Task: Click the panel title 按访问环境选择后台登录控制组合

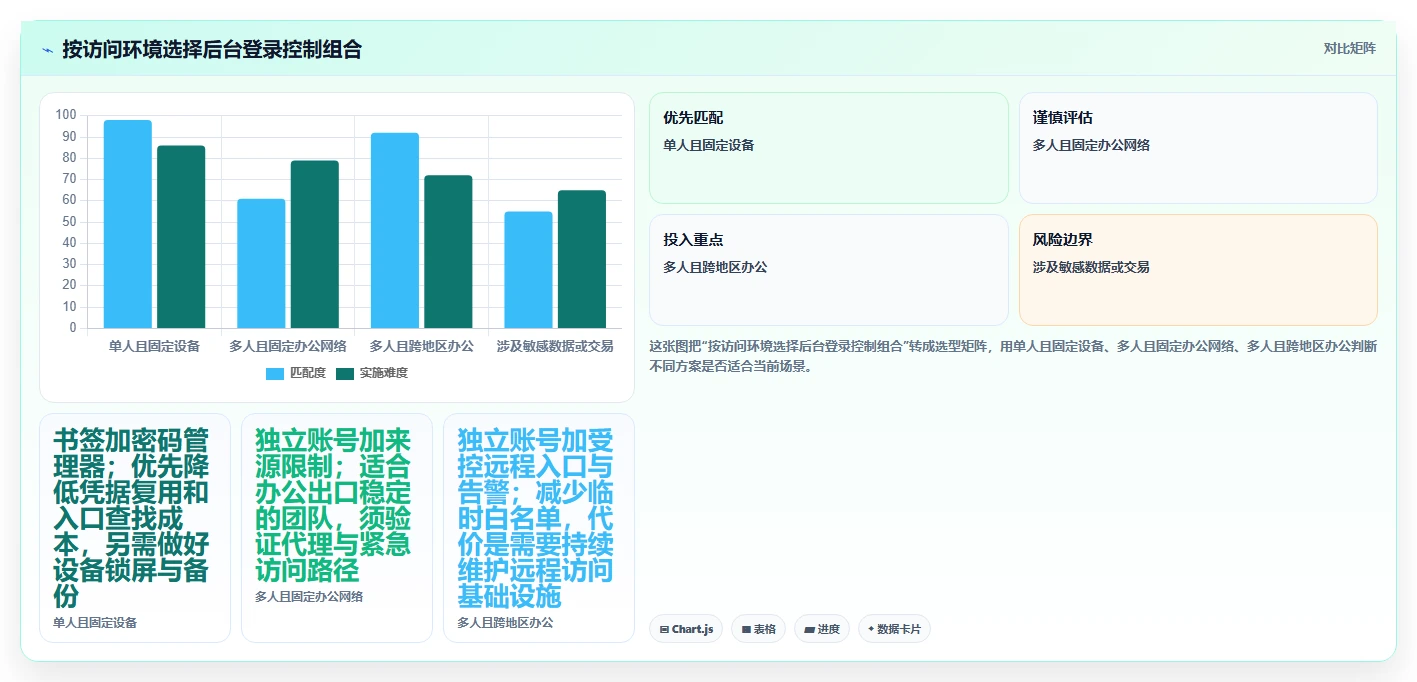Action: [212, 49]
